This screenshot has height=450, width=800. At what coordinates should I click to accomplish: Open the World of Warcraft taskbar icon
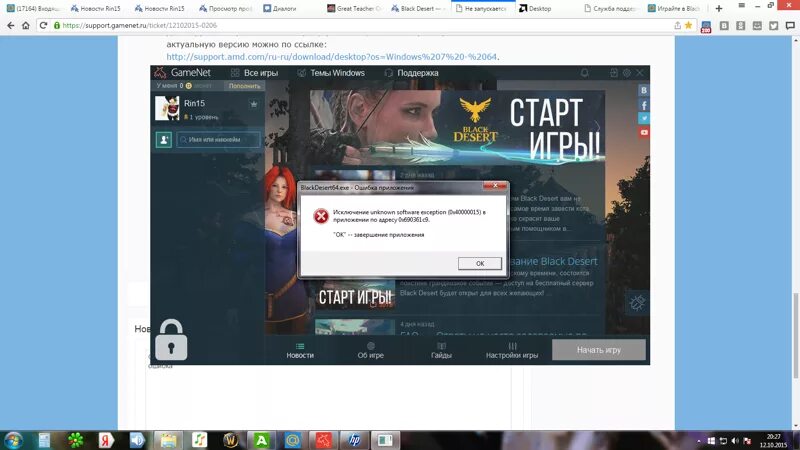[231, 440]
